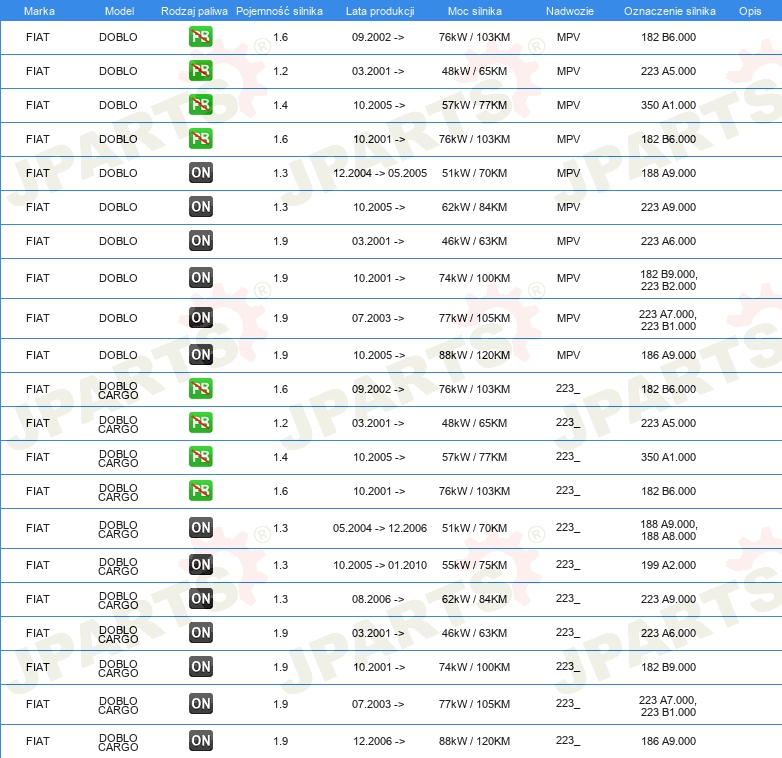Click 350 A1.000 in the DOBLO CARGO row
The height and width of the screenshot is (758, 782).
coord(668,457)
